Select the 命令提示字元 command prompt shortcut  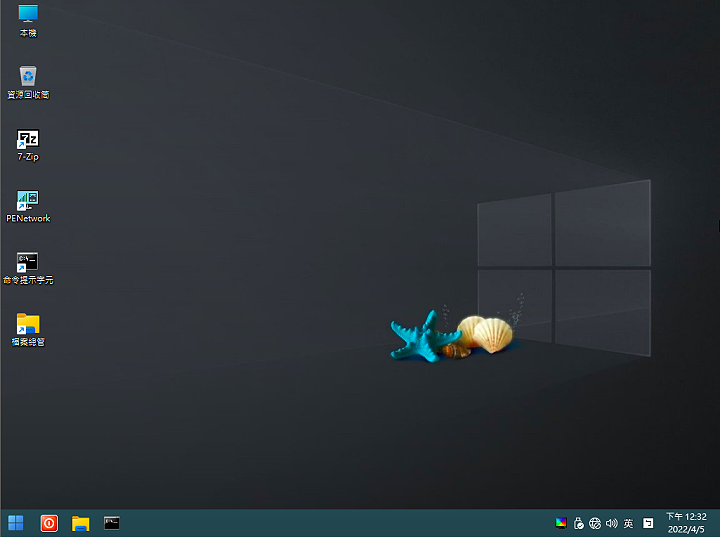pyautogui.click(x=28, y=268)
